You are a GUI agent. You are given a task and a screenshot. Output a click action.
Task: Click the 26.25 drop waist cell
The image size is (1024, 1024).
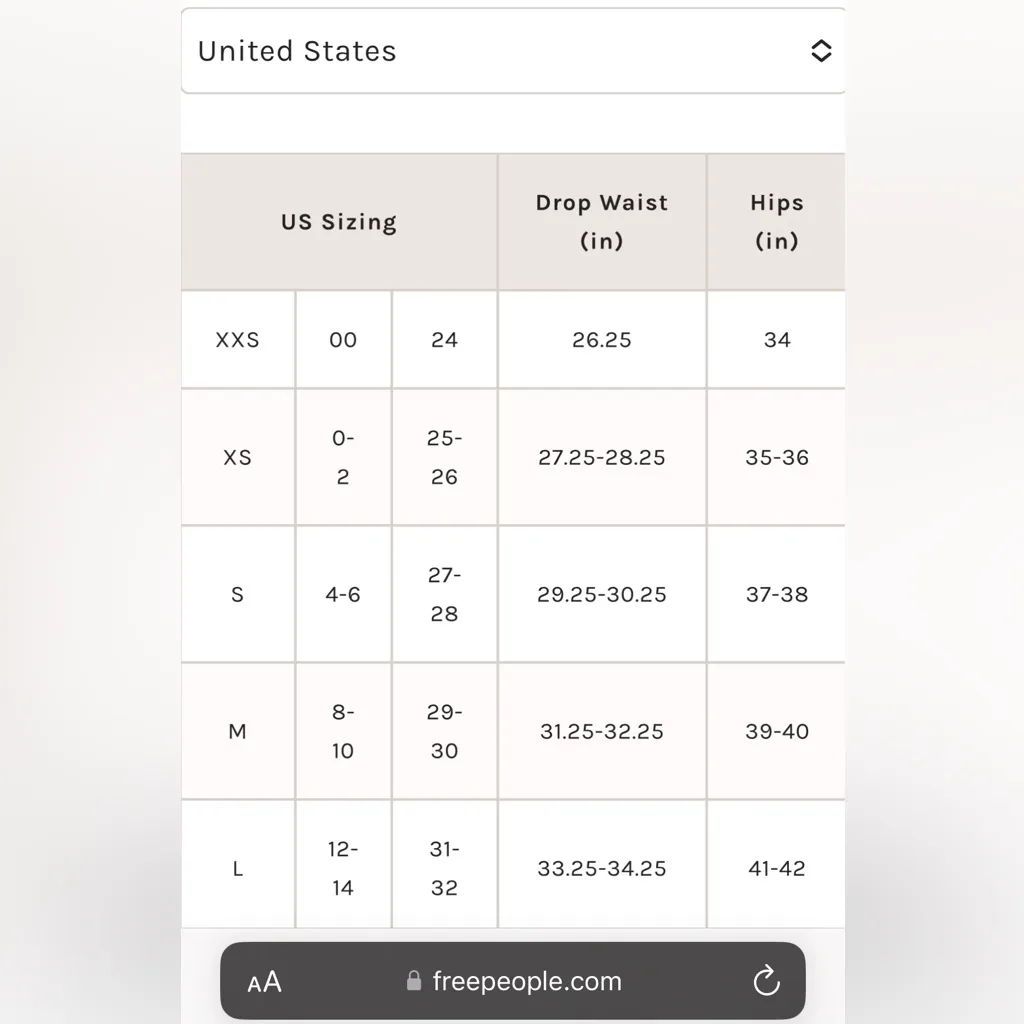coord(602,340)
